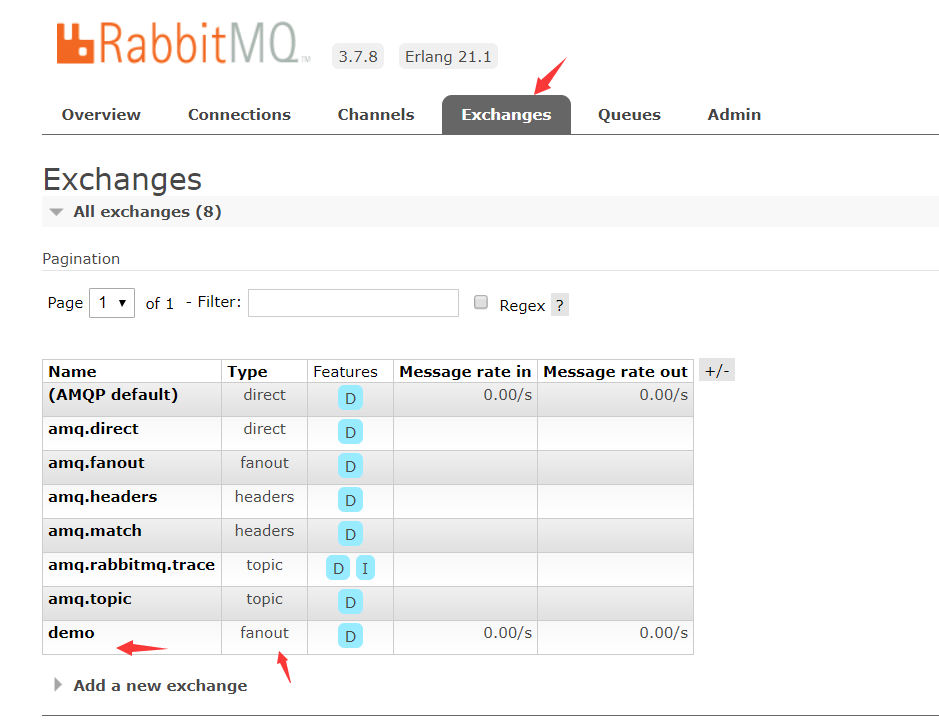
Task: Click the Erlang 21.1 badge
Action: pyautogui.click(x=448, y=56)
